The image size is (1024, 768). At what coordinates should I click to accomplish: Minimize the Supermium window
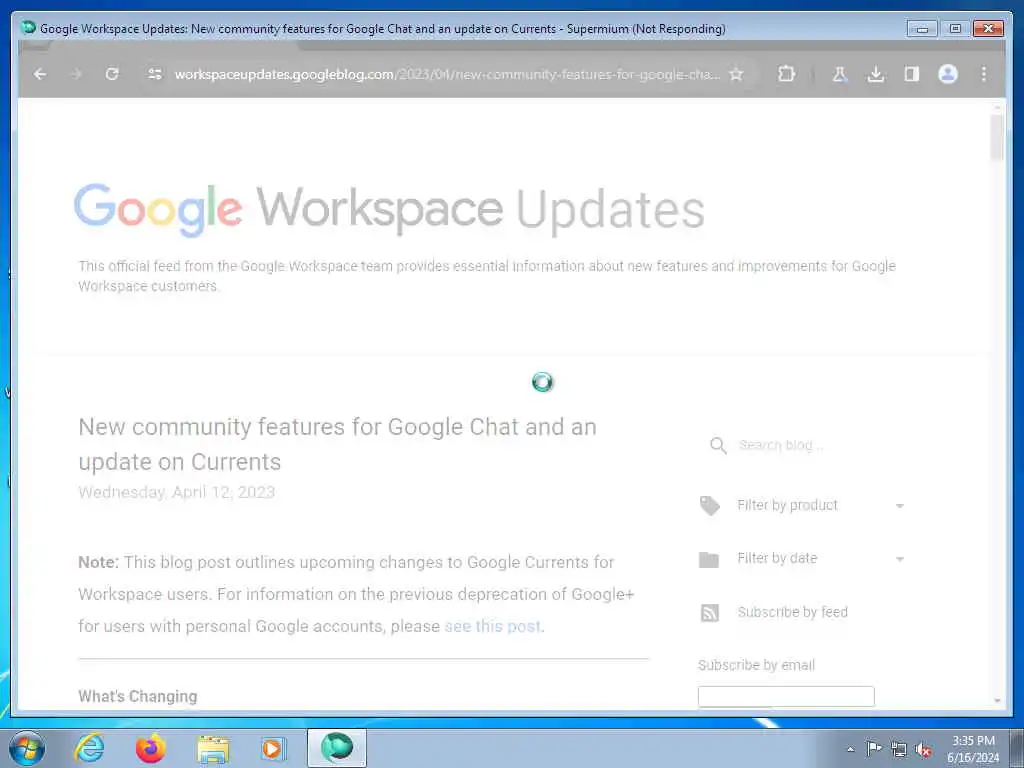(922, 29)
